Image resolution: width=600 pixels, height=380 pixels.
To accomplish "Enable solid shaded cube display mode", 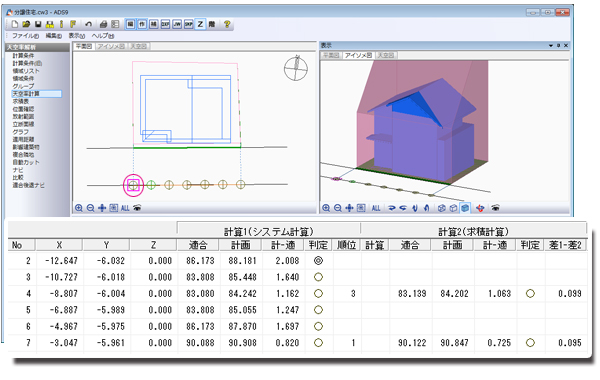I will [x=465, y=208].
